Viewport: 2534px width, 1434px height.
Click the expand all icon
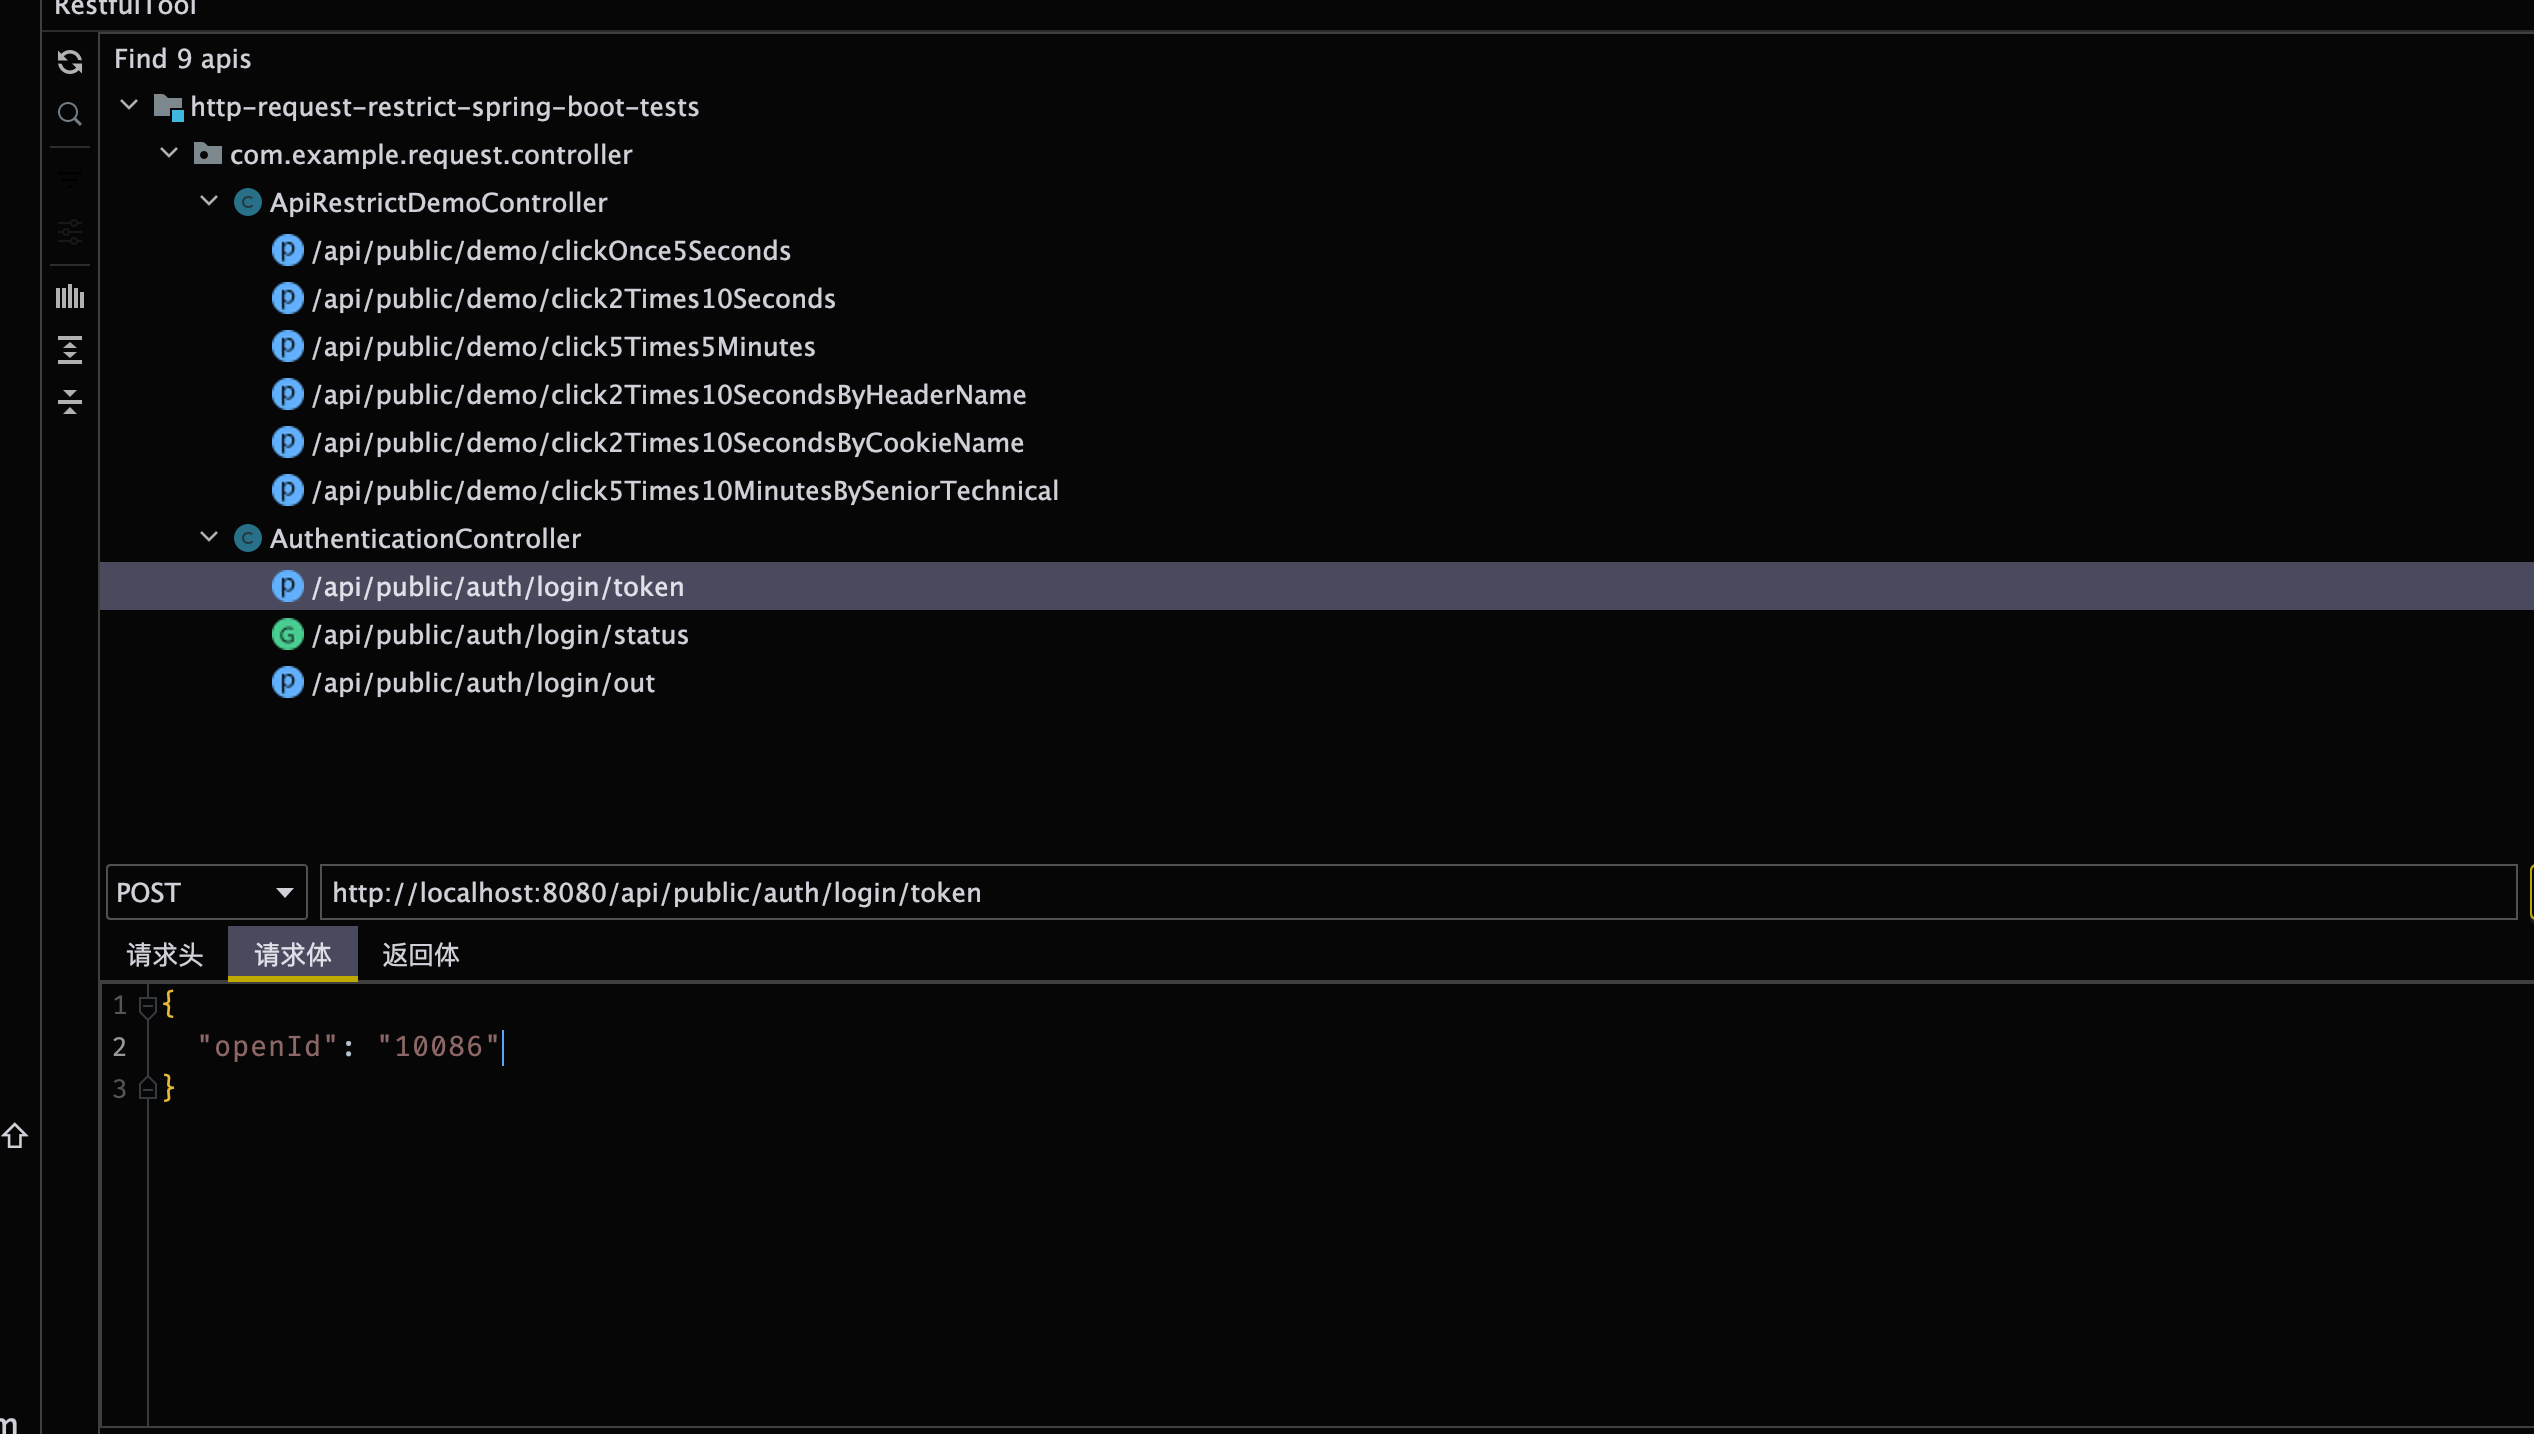click(69, 350)
